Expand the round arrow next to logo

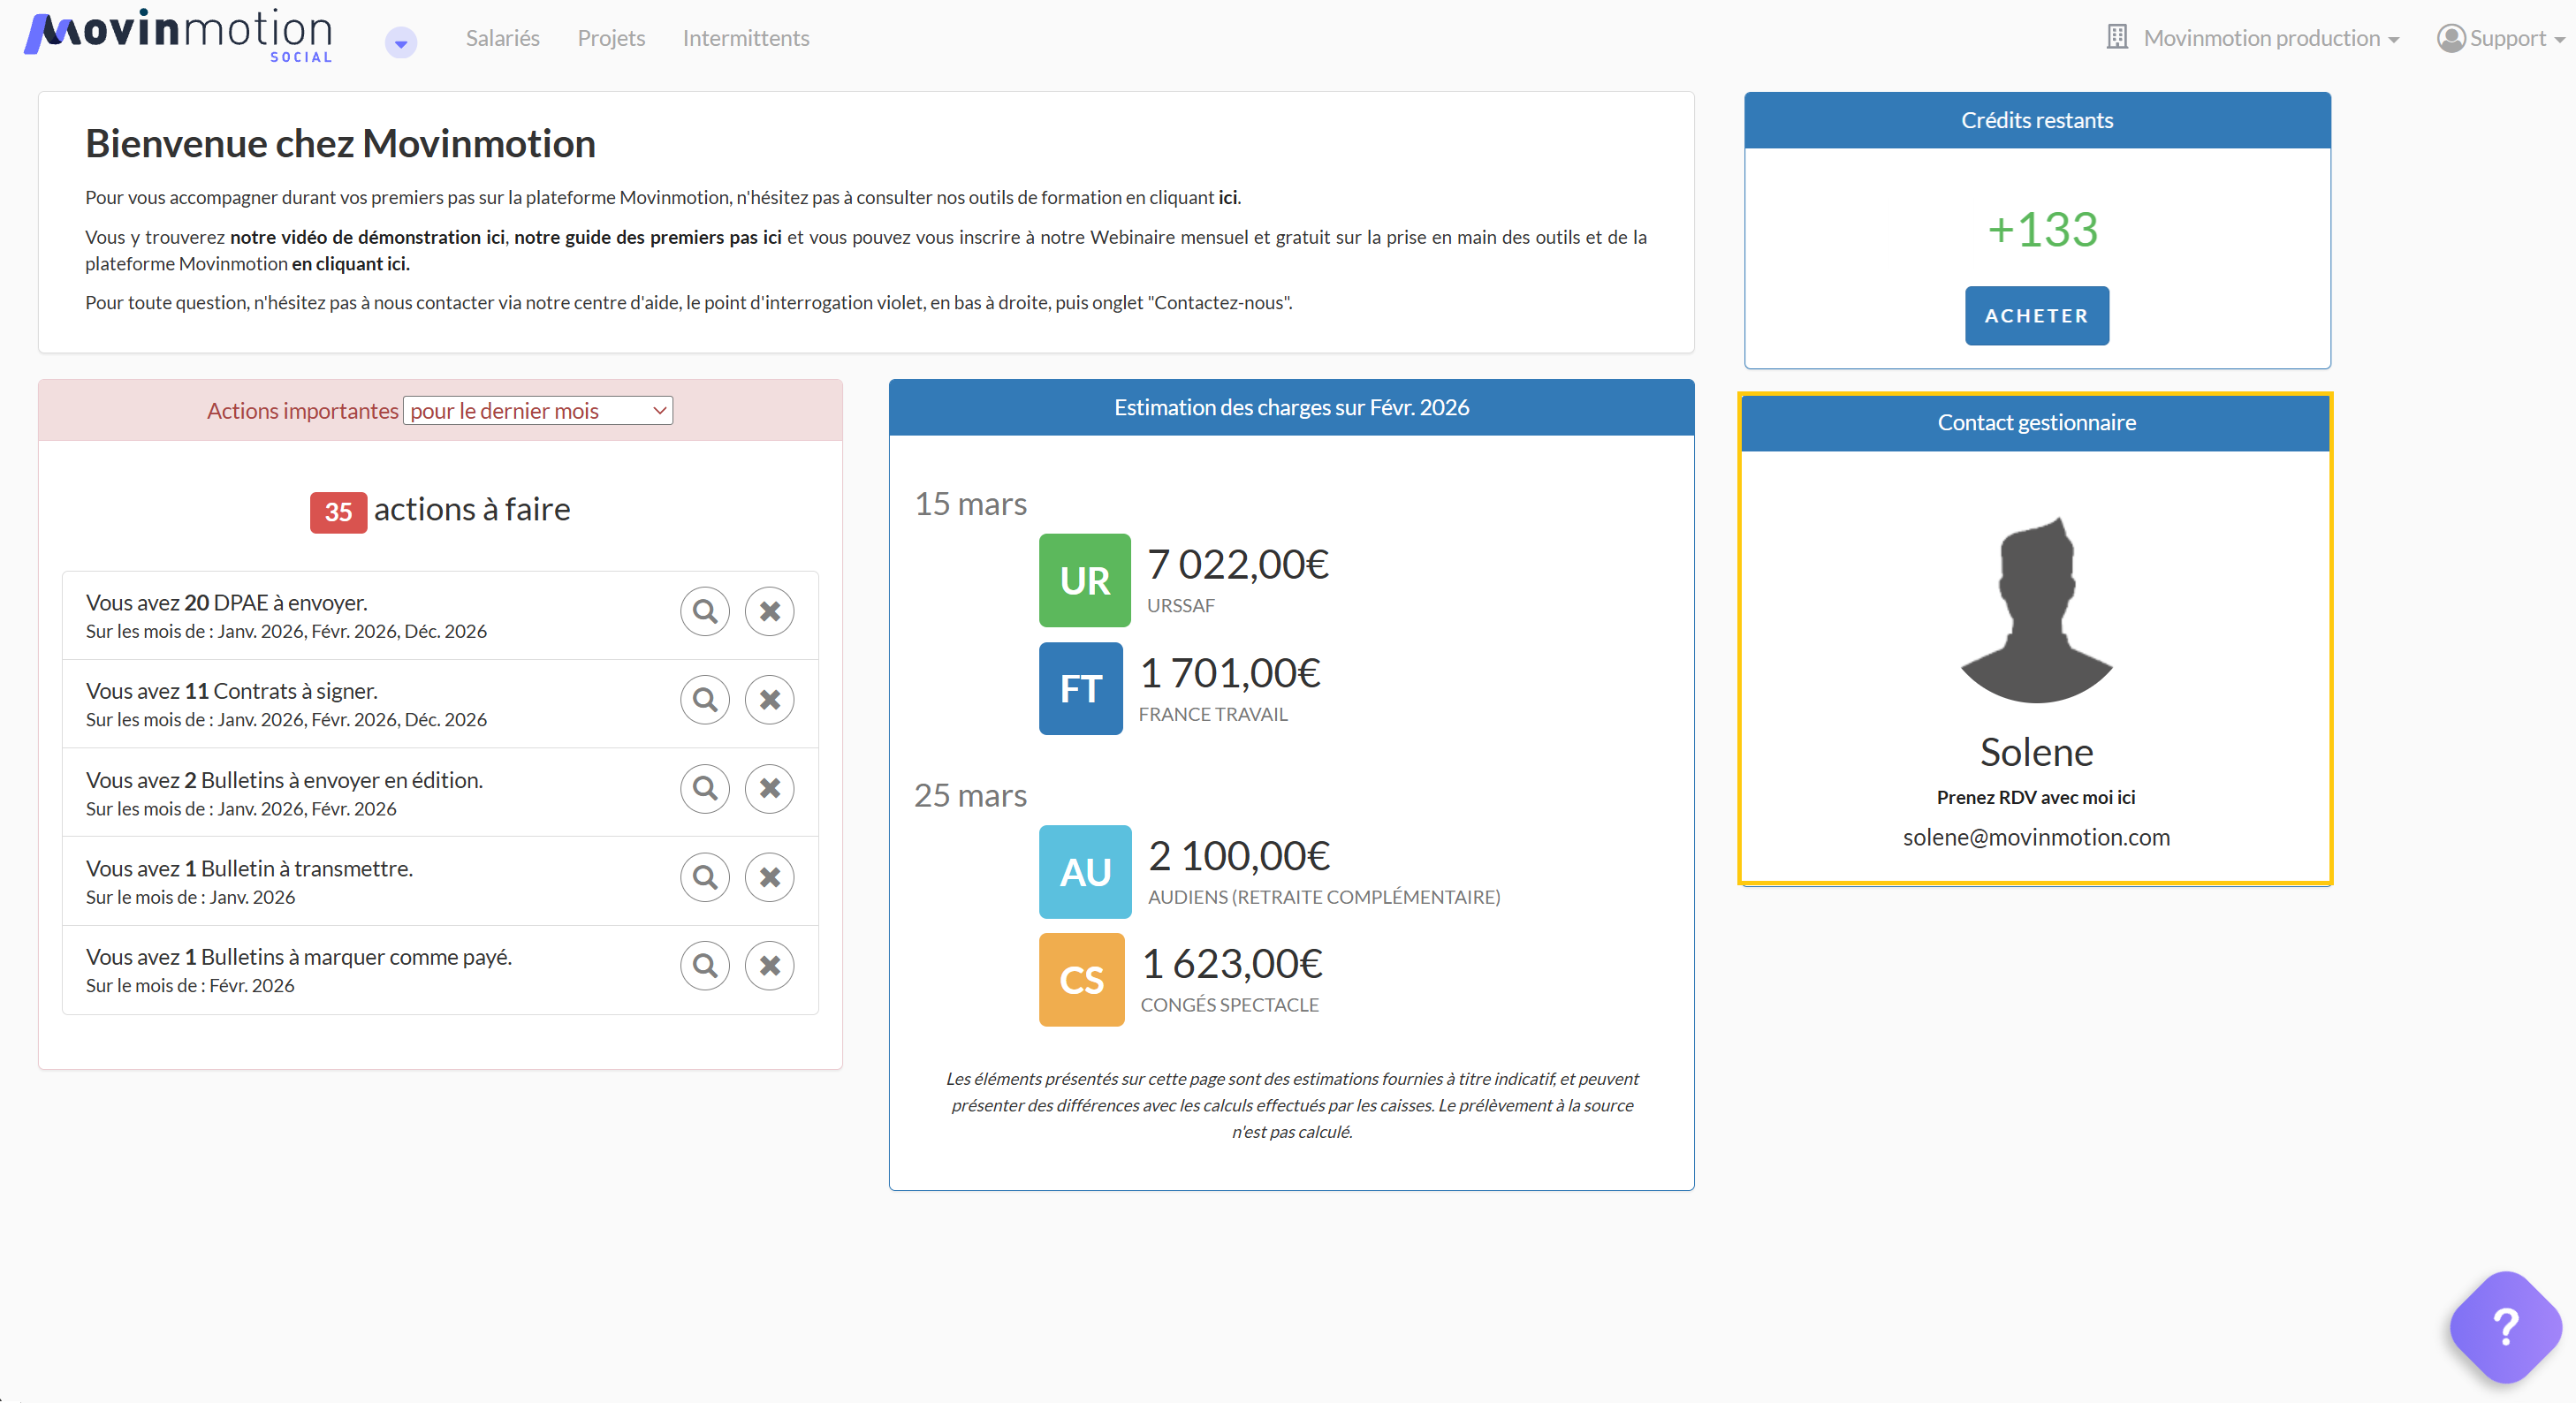[x=401, y=43]
